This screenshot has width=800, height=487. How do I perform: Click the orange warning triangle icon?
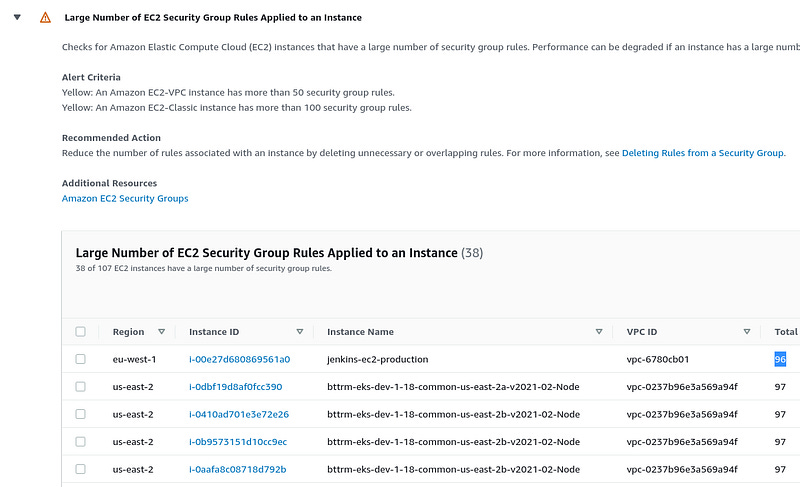pos(45,18)
